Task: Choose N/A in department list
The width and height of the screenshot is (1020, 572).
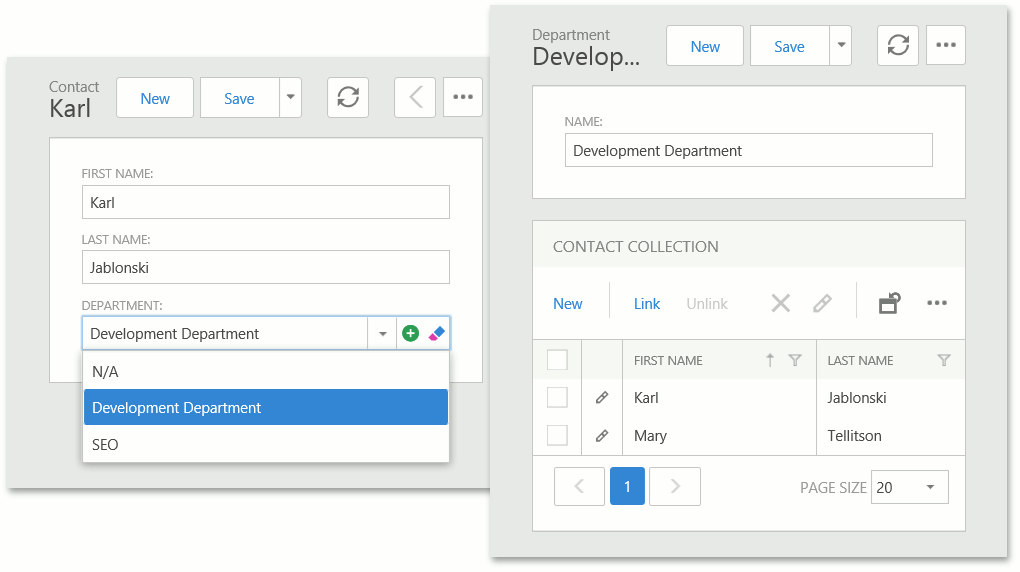Action: pyautogui.click(x=265, y=372)
